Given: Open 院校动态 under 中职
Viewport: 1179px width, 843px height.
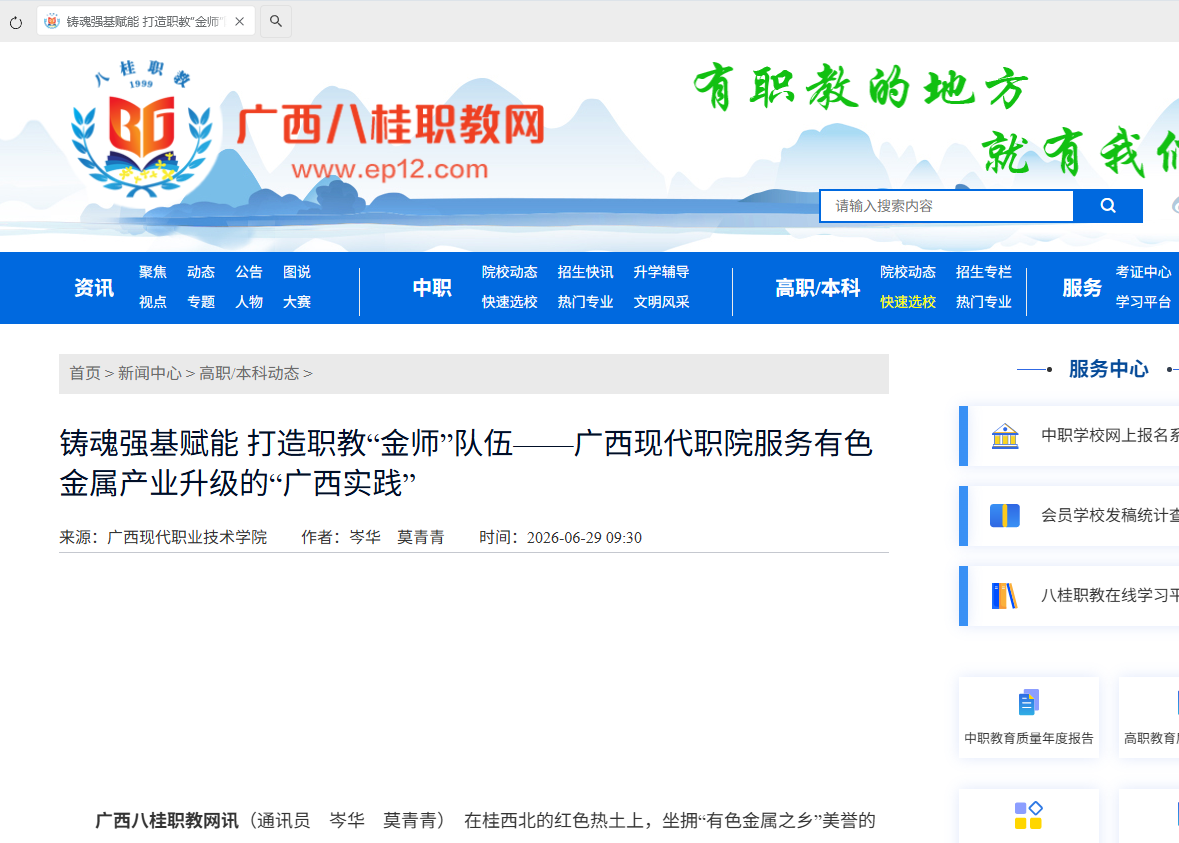Looking at the screenshot, I should [510, 272].
